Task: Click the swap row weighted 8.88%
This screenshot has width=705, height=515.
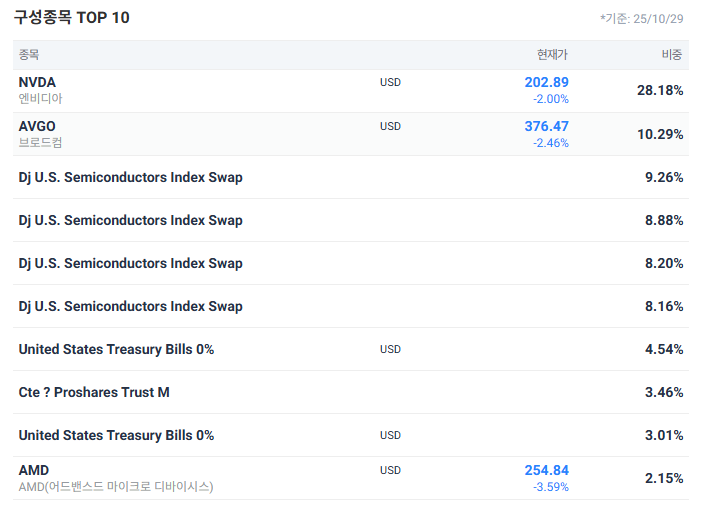Action: [351, 220]
